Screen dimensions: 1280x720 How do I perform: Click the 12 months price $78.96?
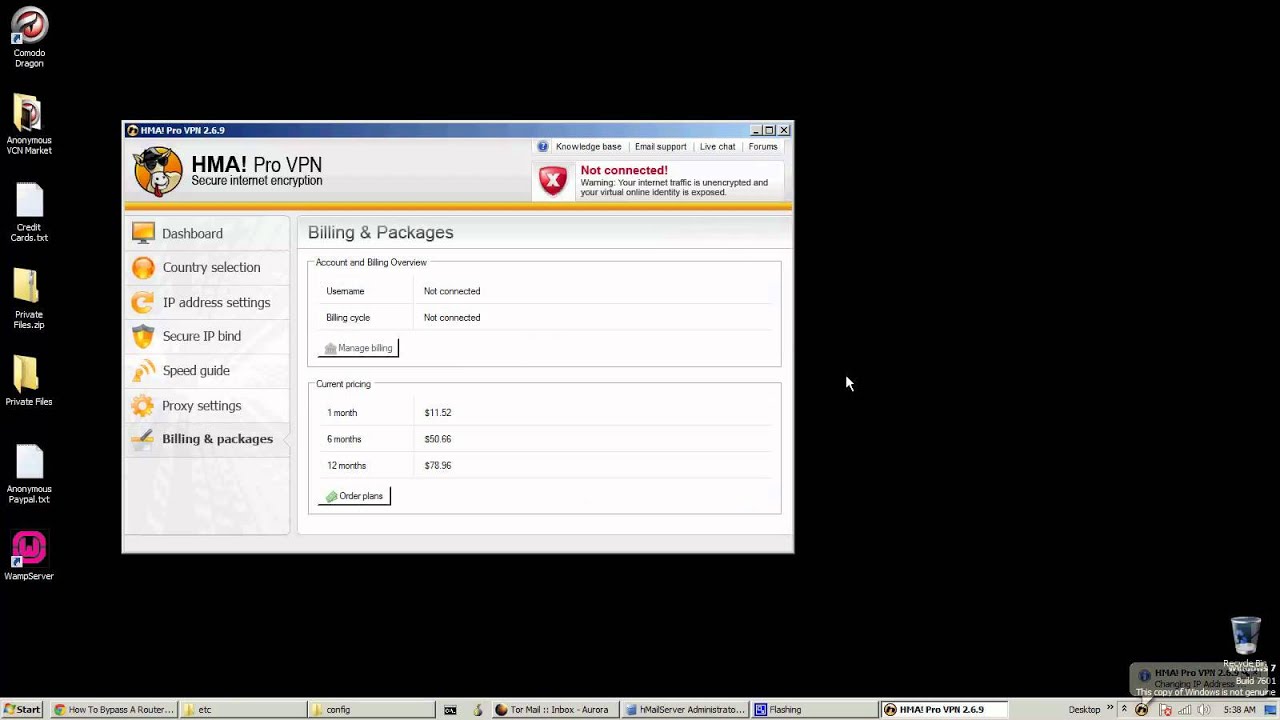click(x=438, y=466)
